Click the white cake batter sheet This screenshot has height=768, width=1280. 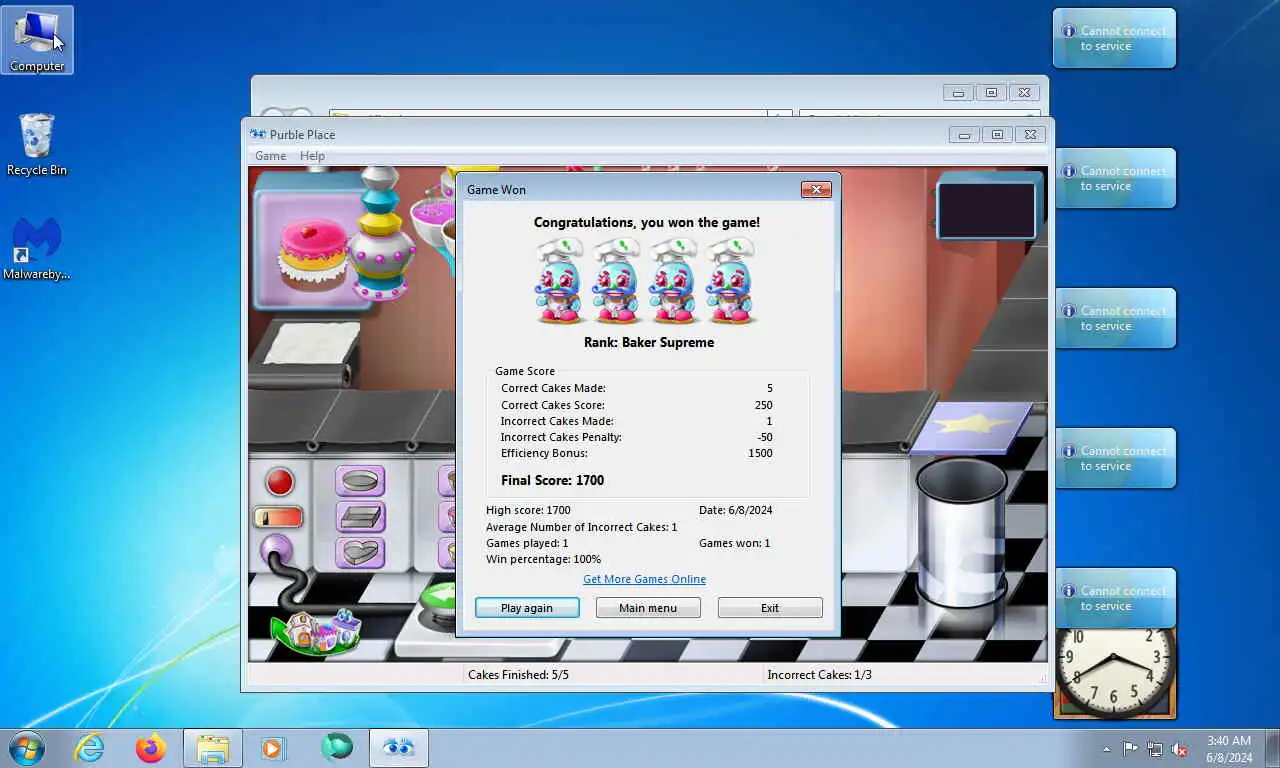point(311,343)
